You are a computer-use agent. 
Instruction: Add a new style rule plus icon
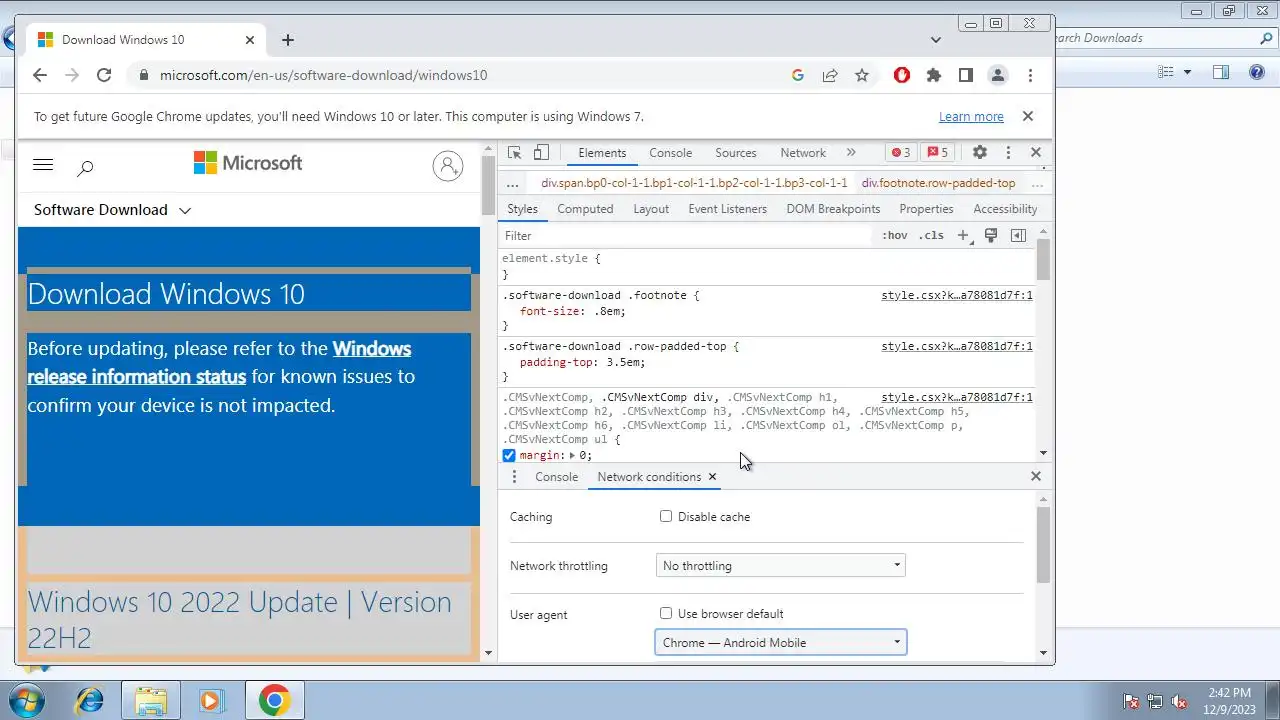[963, 236]
